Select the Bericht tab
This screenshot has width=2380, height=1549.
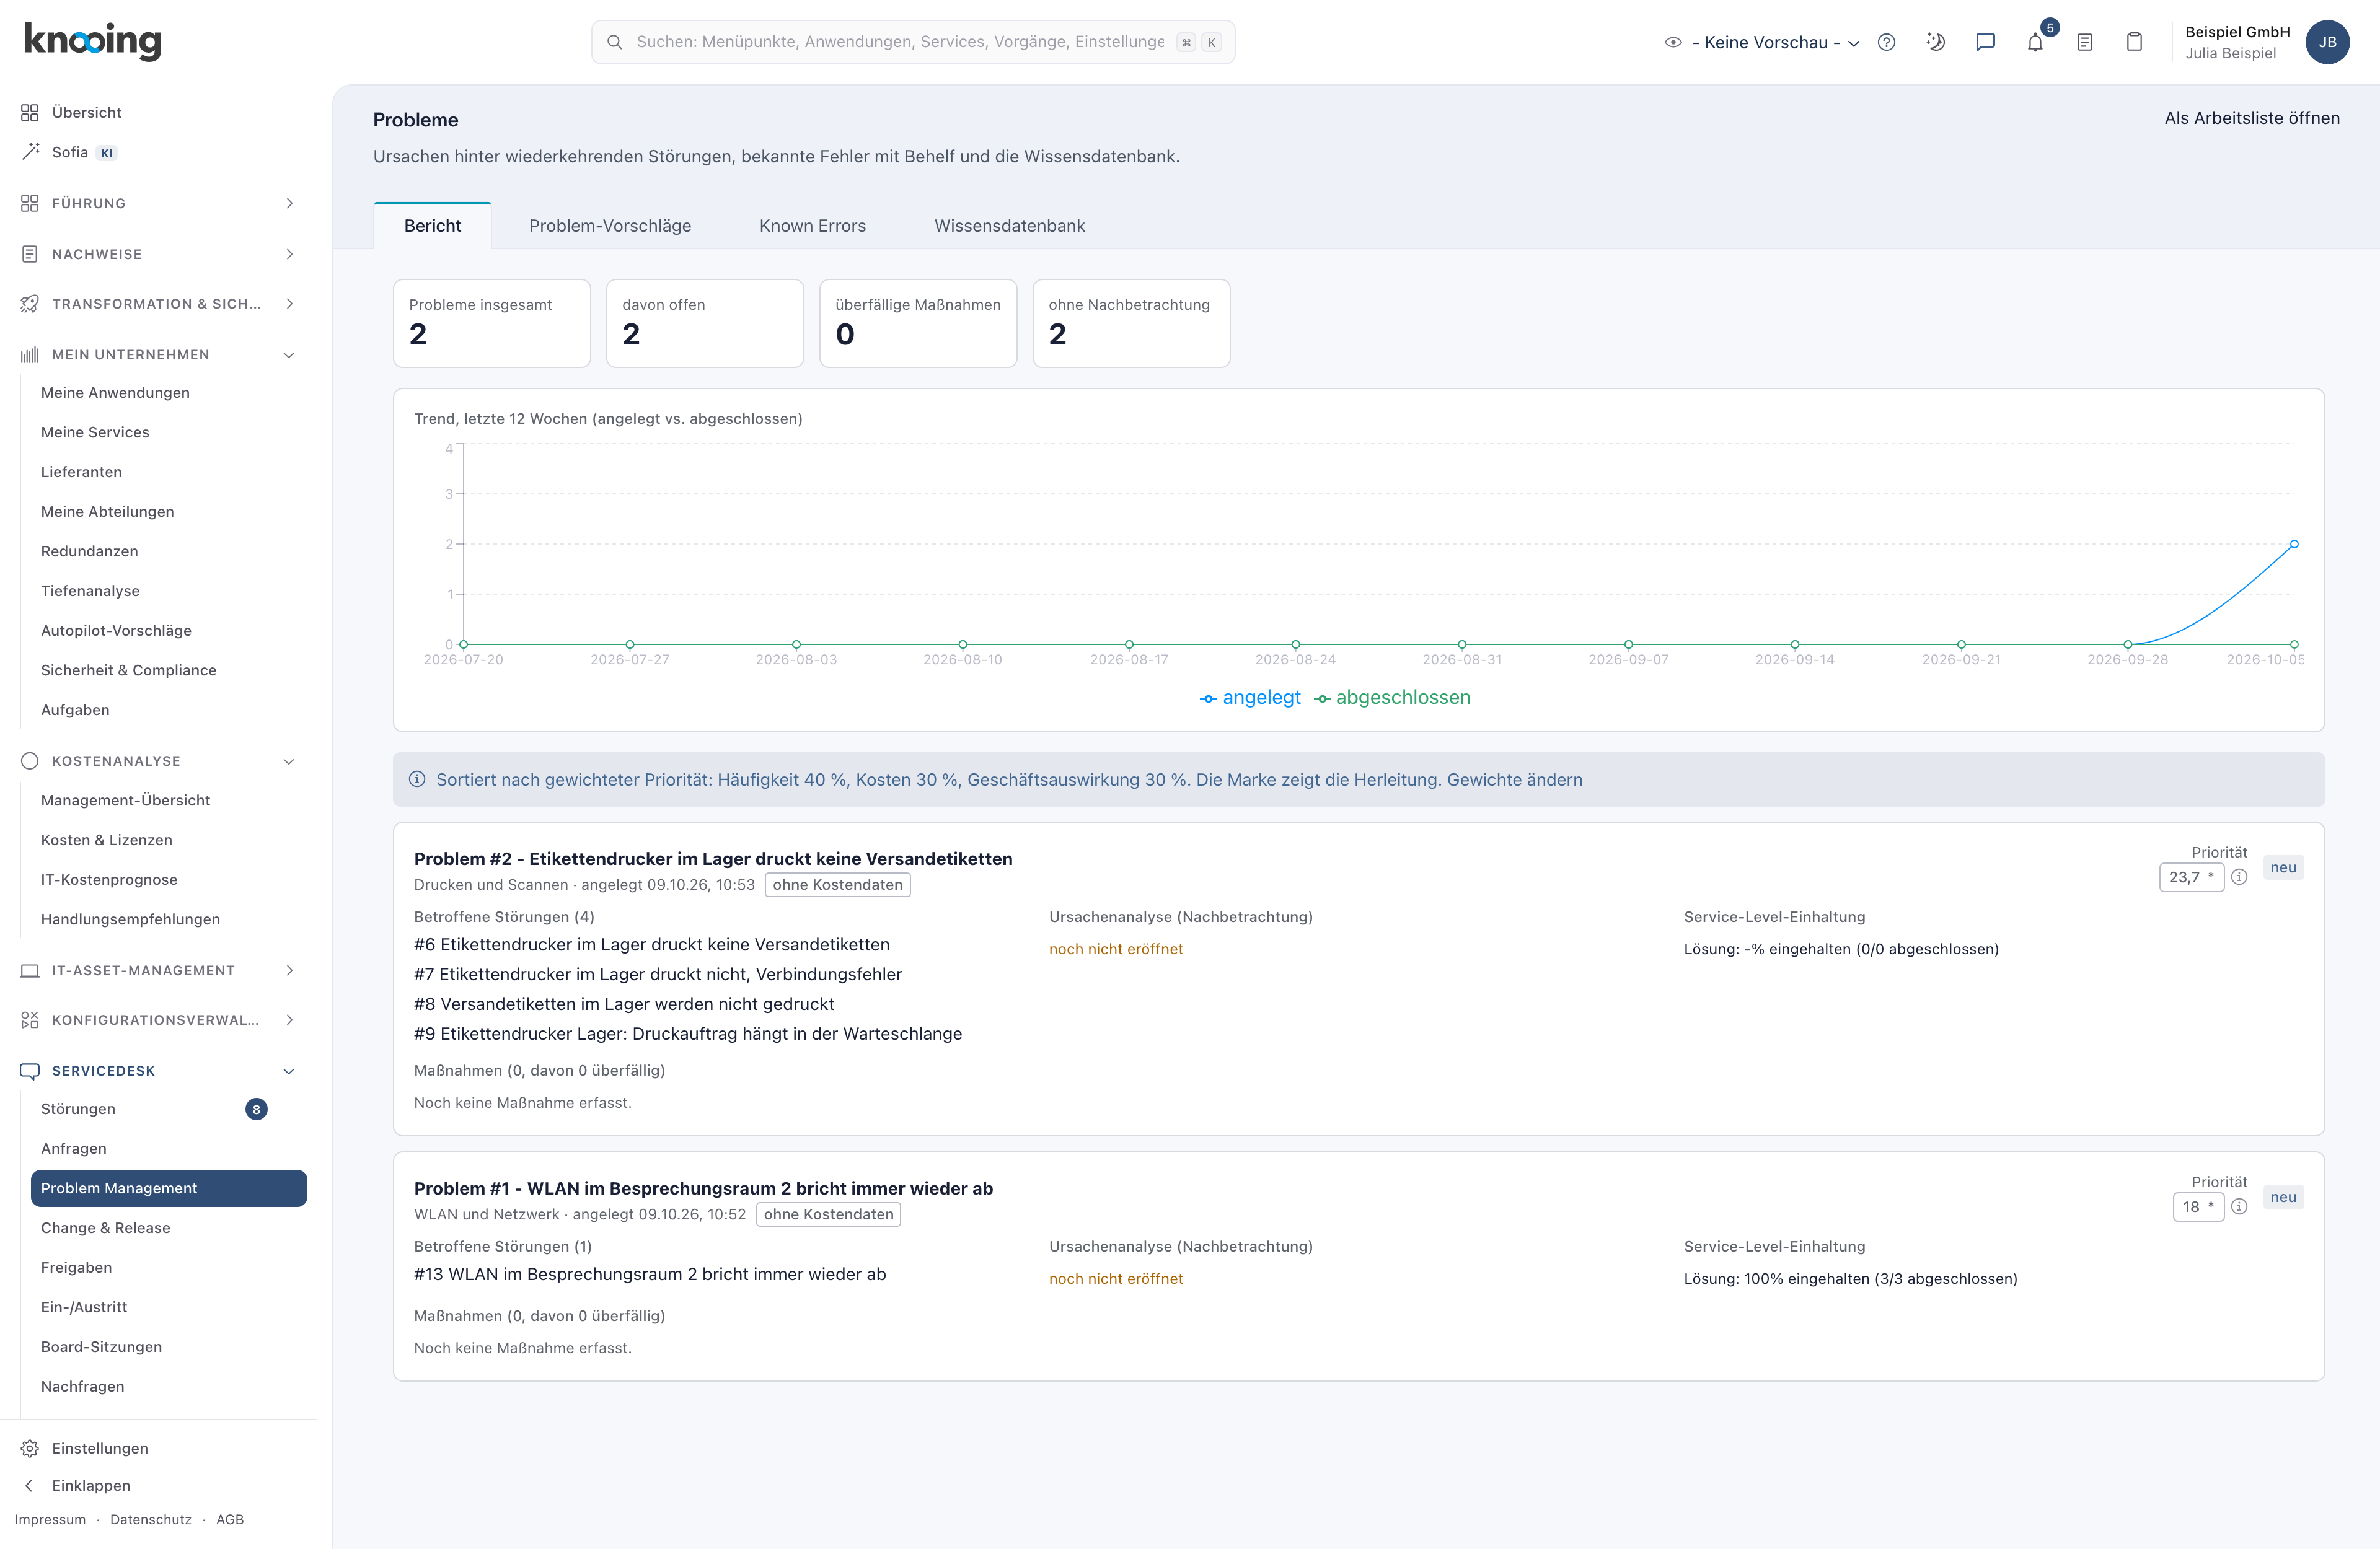pyautogui.click(x=432, y=226)
